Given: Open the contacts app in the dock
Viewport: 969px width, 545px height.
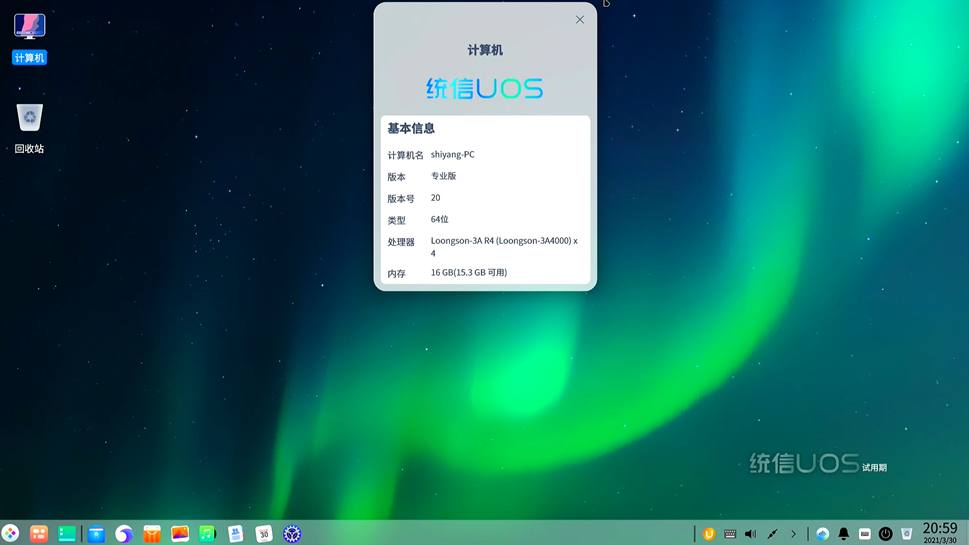Looking at the screenshot, I should [x=236, y=534].
